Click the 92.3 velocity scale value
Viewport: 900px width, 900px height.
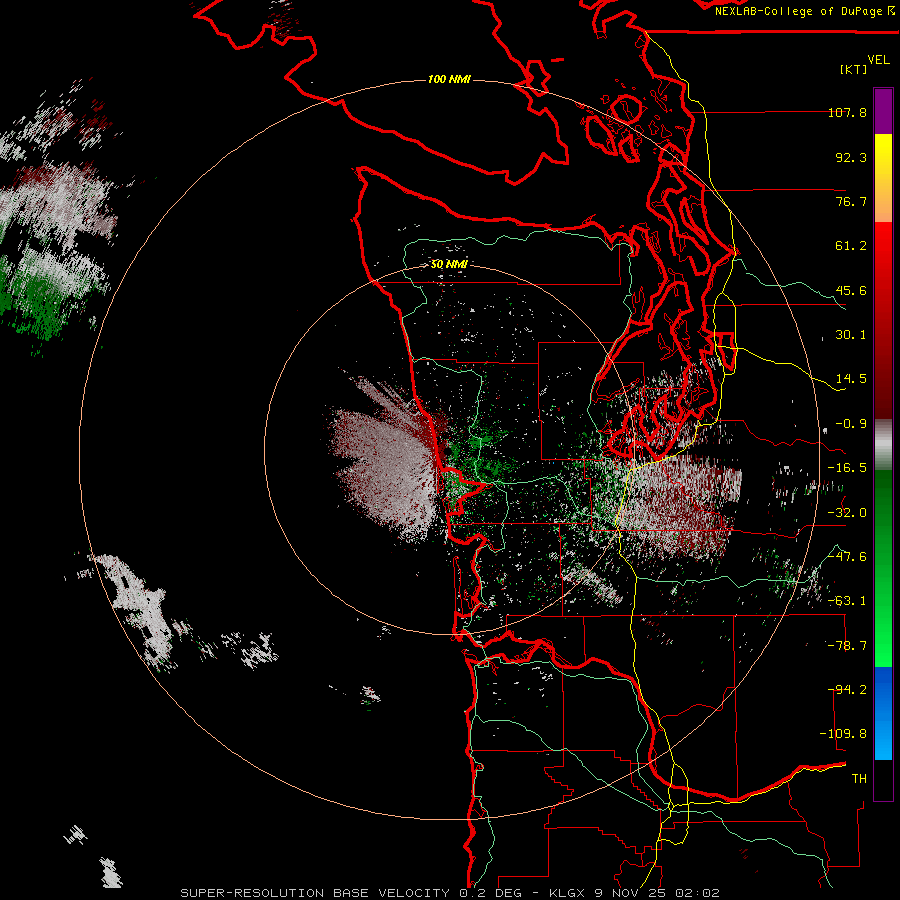[x=851, y=157]
